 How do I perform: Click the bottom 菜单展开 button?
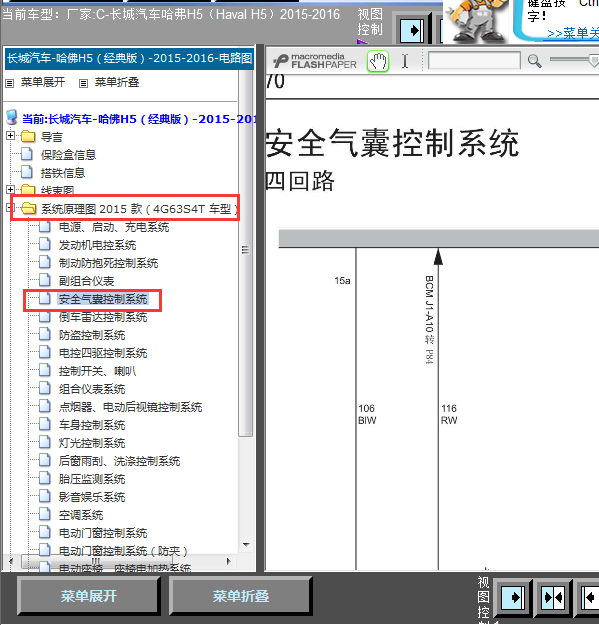tap(88, 596)
